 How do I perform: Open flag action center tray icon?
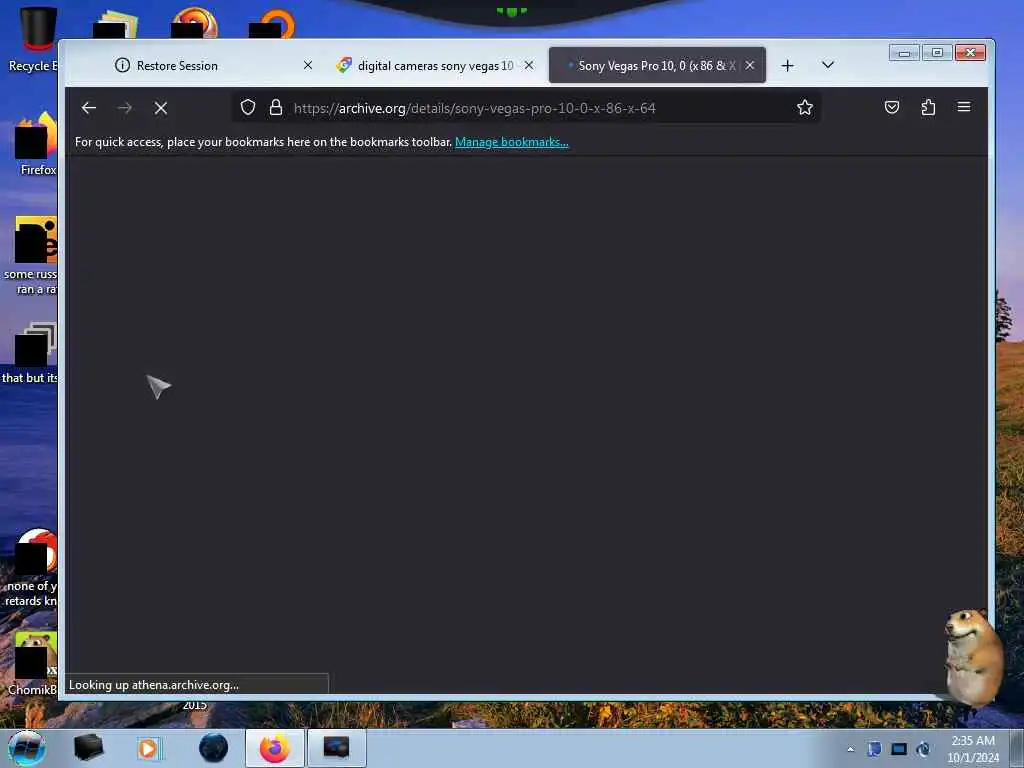point(874,749)
